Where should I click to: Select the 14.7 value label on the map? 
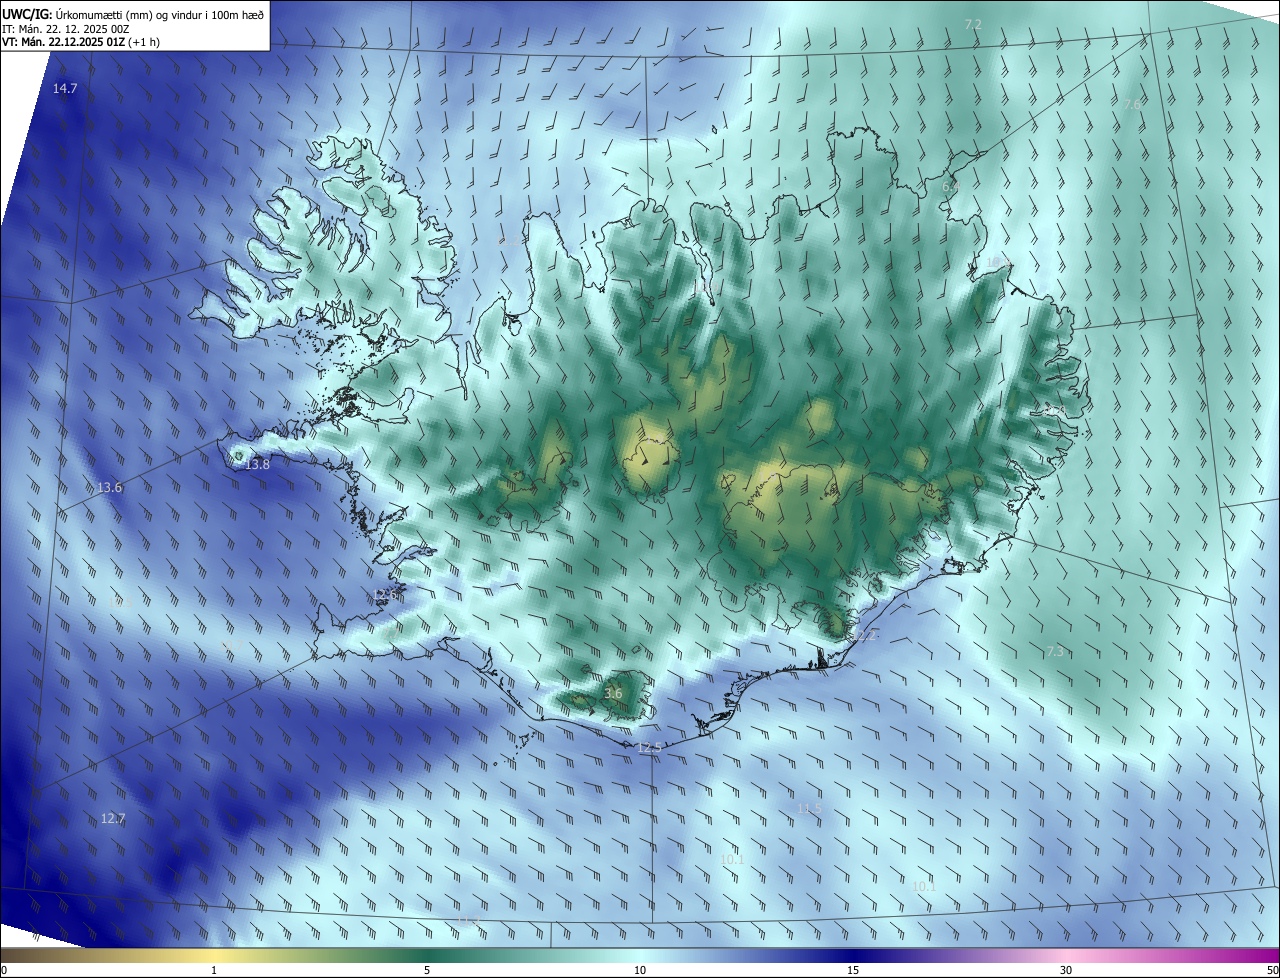click(x=65, y=89)
